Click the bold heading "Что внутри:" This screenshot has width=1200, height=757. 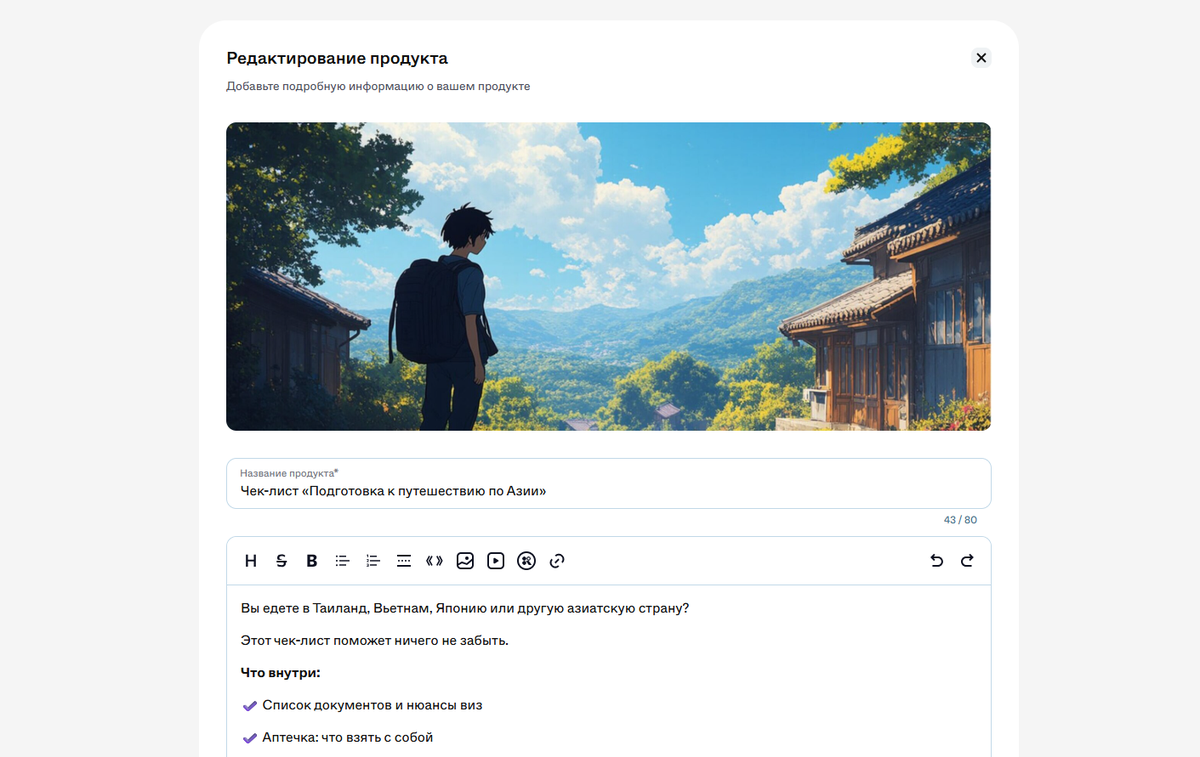(280, 673)
